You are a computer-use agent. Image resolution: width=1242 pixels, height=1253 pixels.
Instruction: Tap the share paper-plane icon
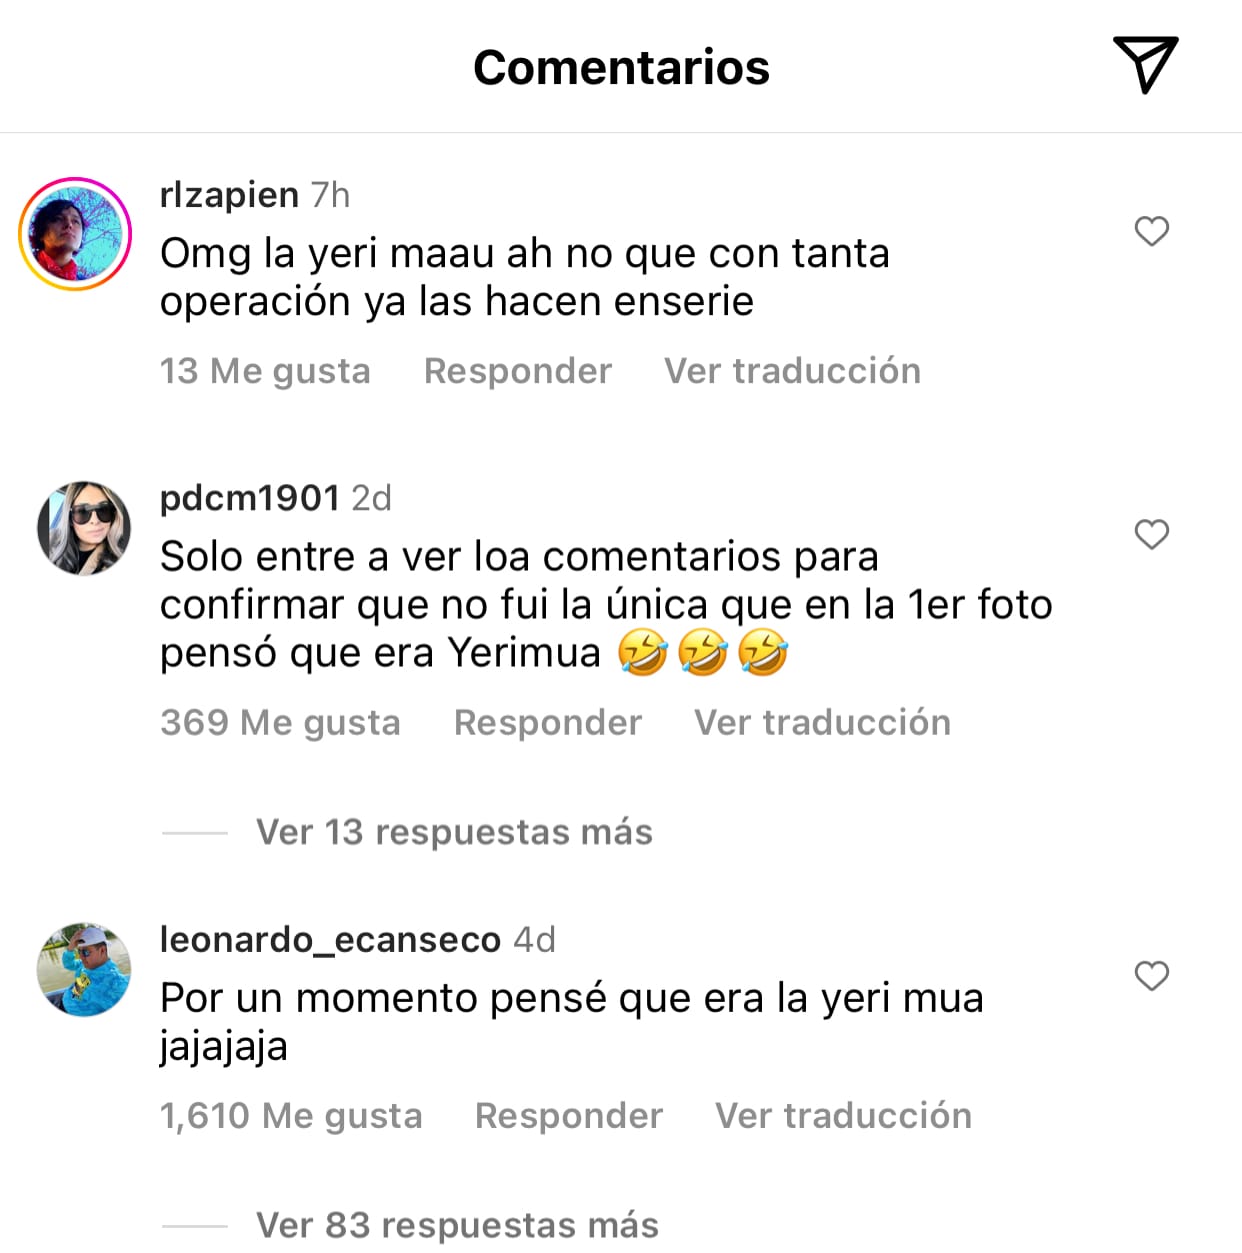1145,65
